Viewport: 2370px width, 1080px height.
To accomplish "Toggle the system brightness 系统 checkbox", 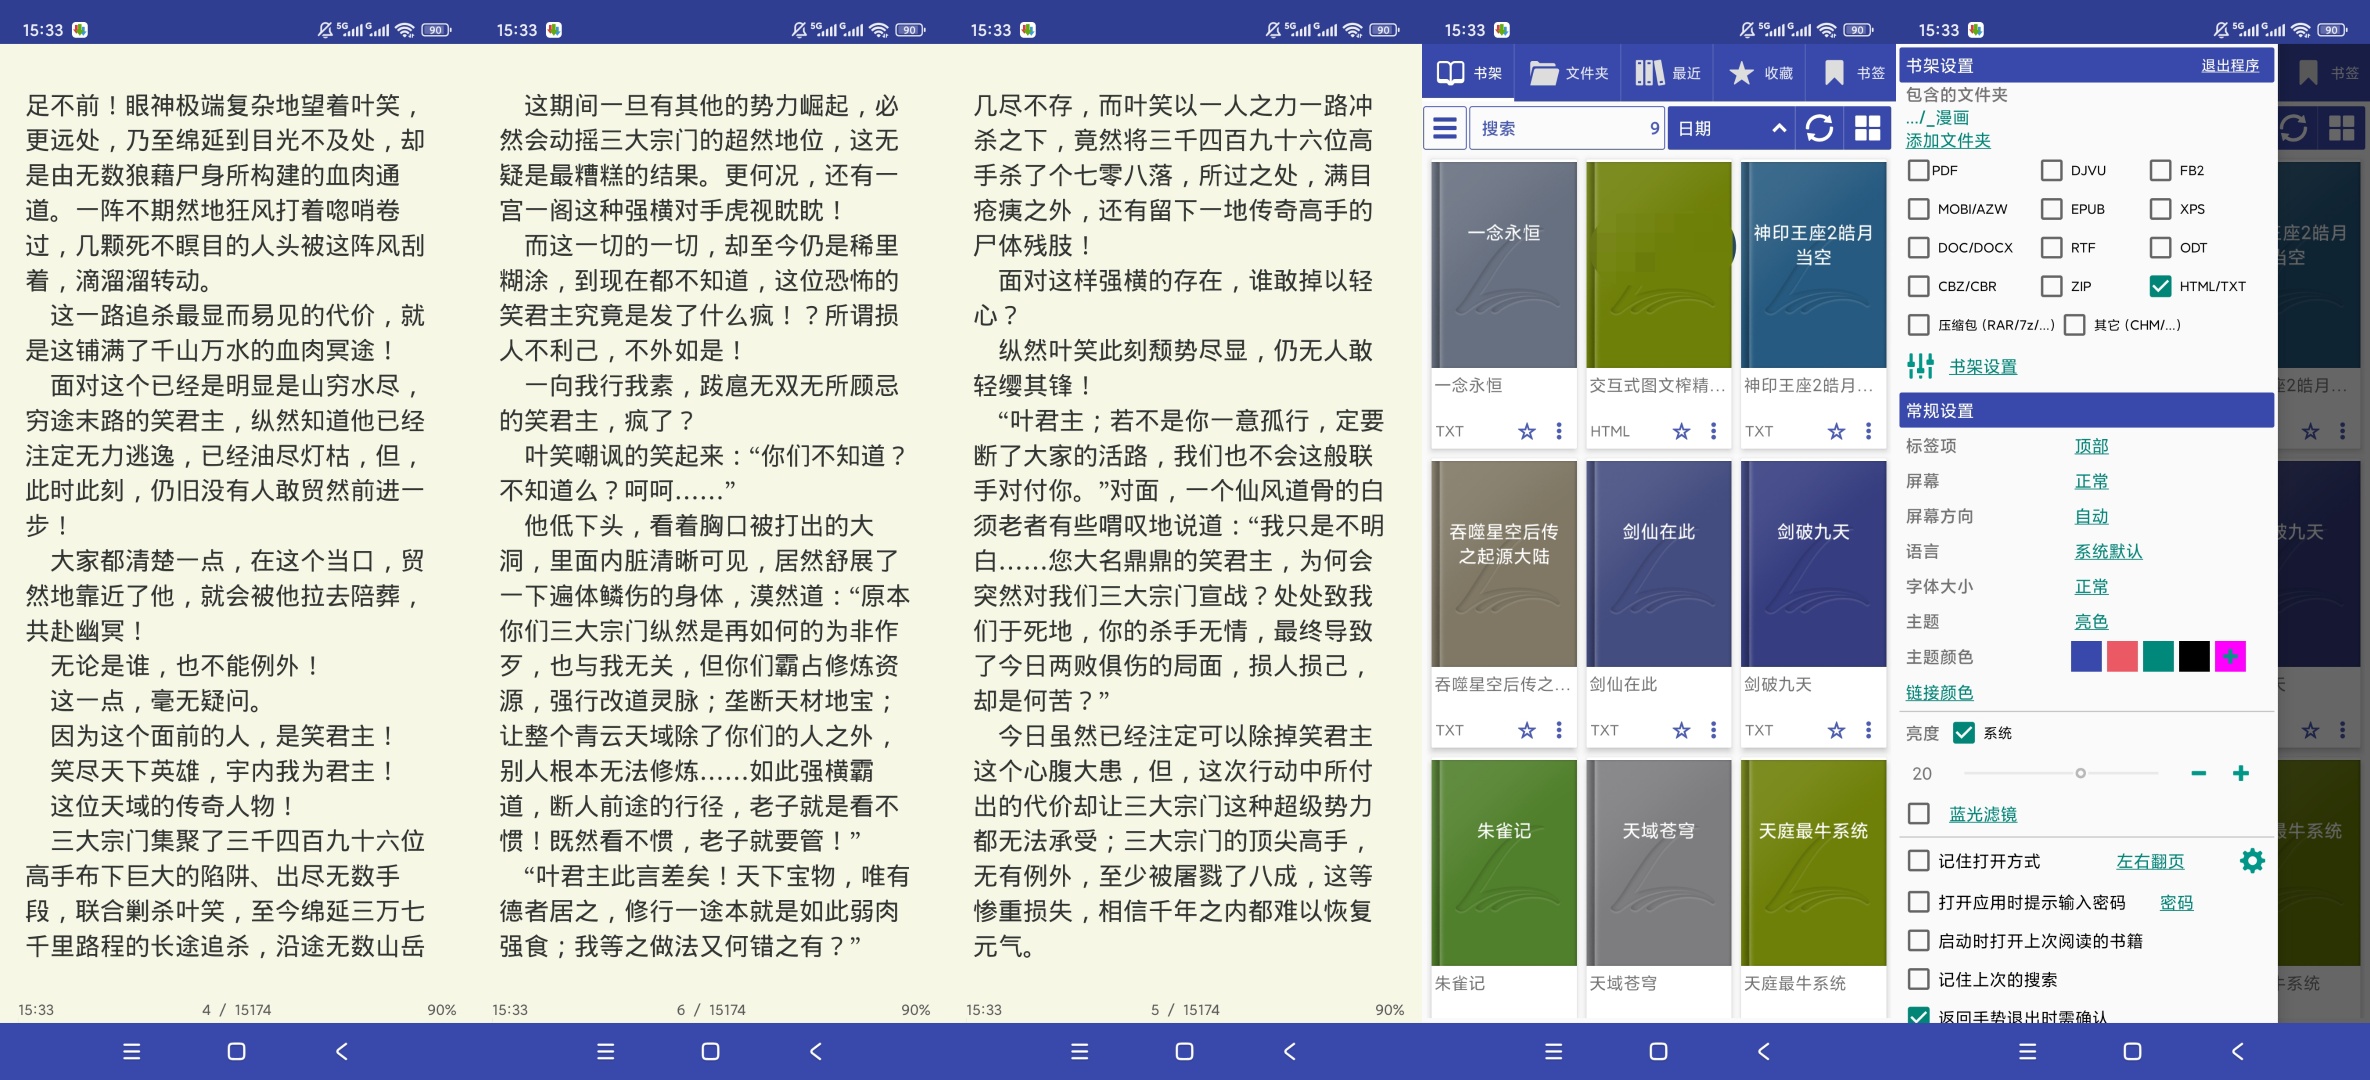I will pos(1964,733).
